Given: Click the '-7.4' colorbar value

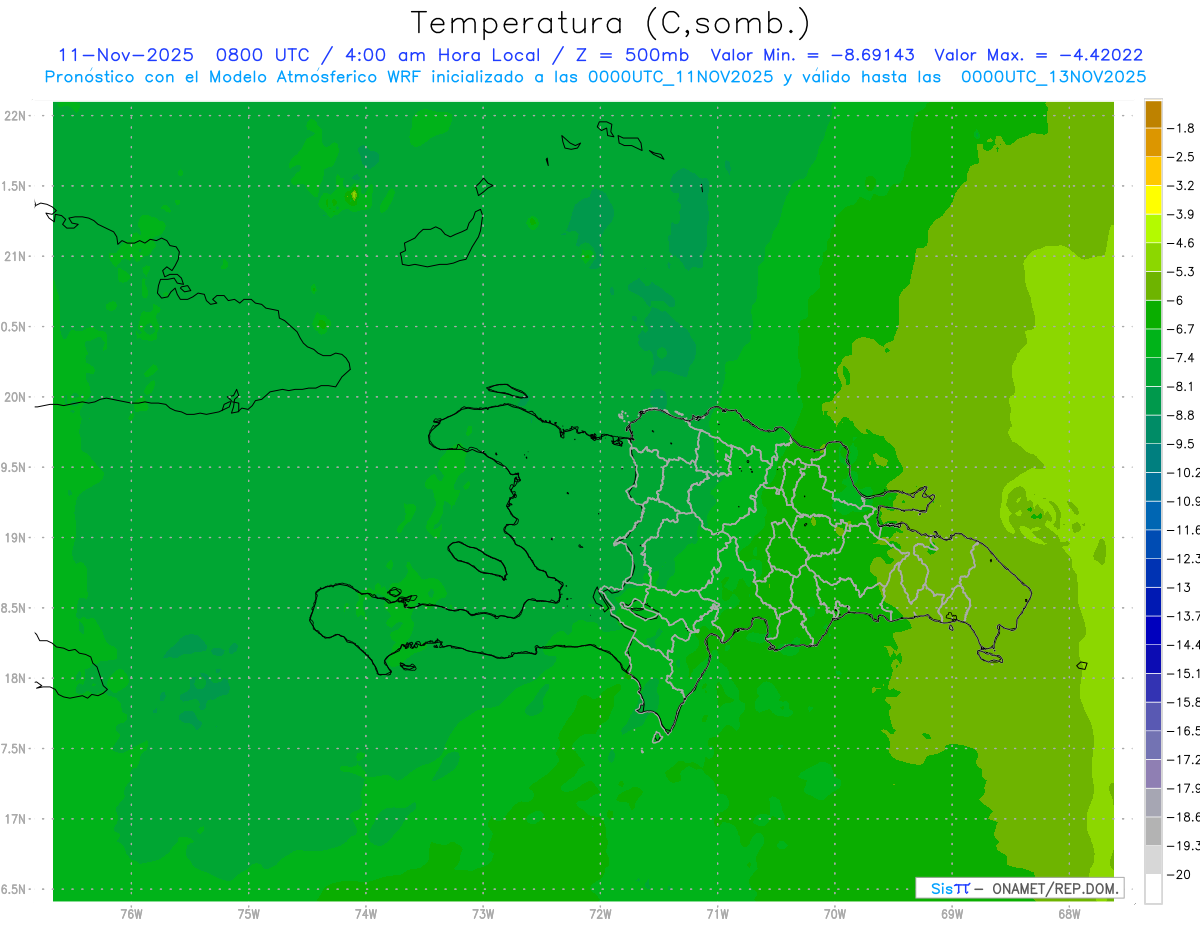Looking at the screenshot, I should click(x=1181, y=357).
